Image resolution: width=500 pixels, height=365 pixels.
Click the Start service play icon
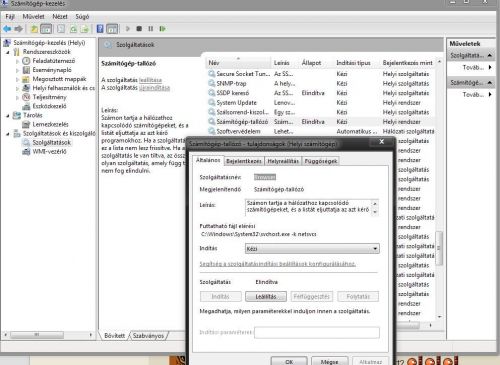tap(127, 29)
